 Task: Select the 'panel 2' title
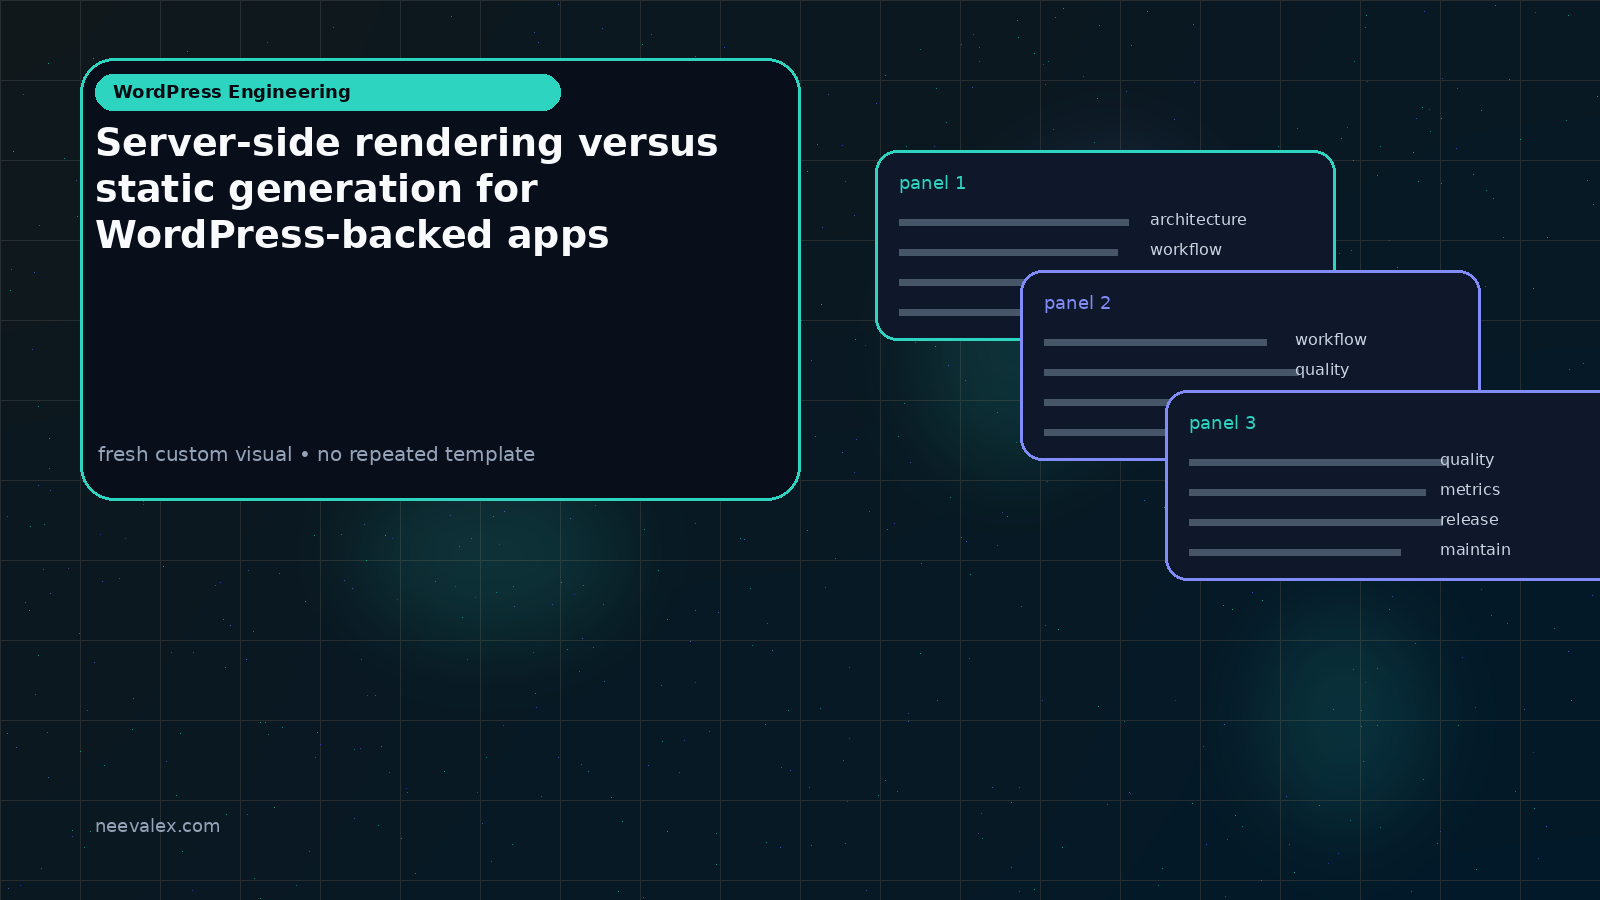[1077, 303]
